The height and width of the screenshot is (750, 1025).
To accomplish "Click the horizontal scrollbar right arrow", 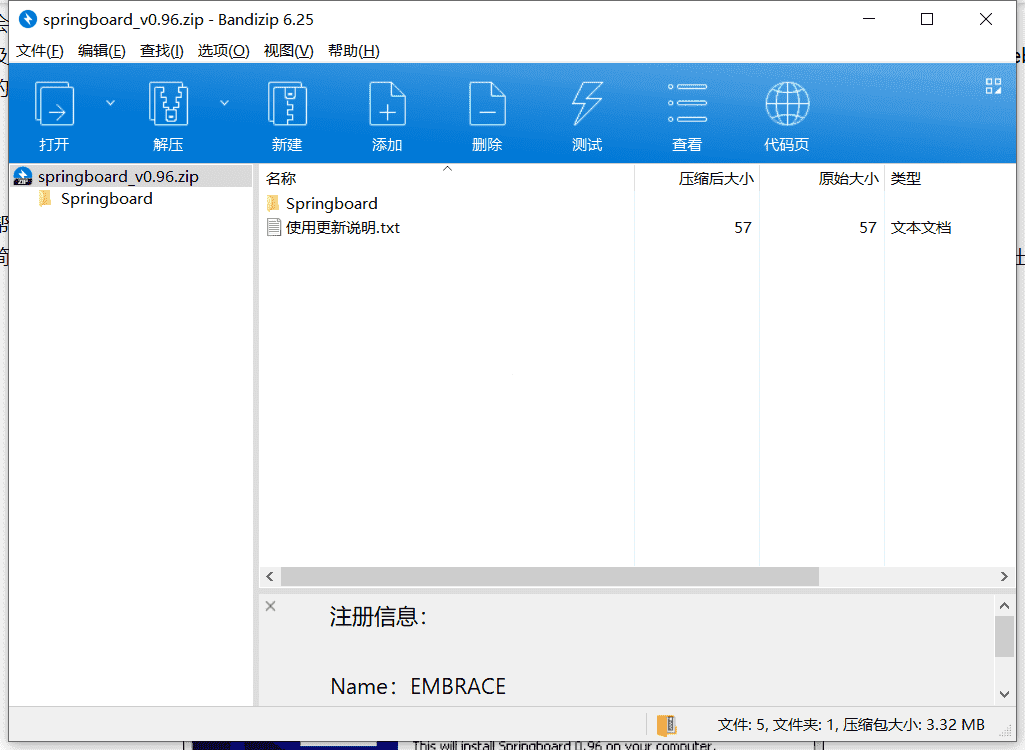I will [x=1004, y=576].
